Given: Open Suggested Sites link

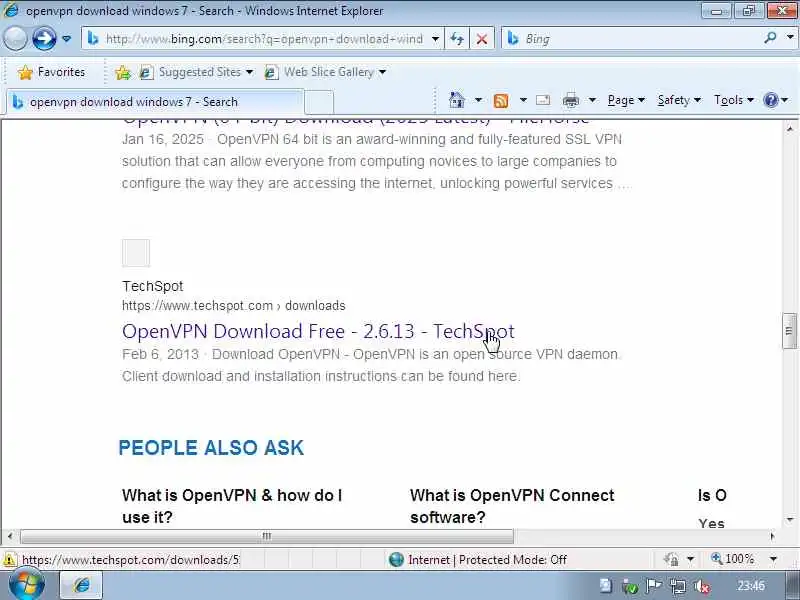Looking at the screenshot, I should [199, 72].
